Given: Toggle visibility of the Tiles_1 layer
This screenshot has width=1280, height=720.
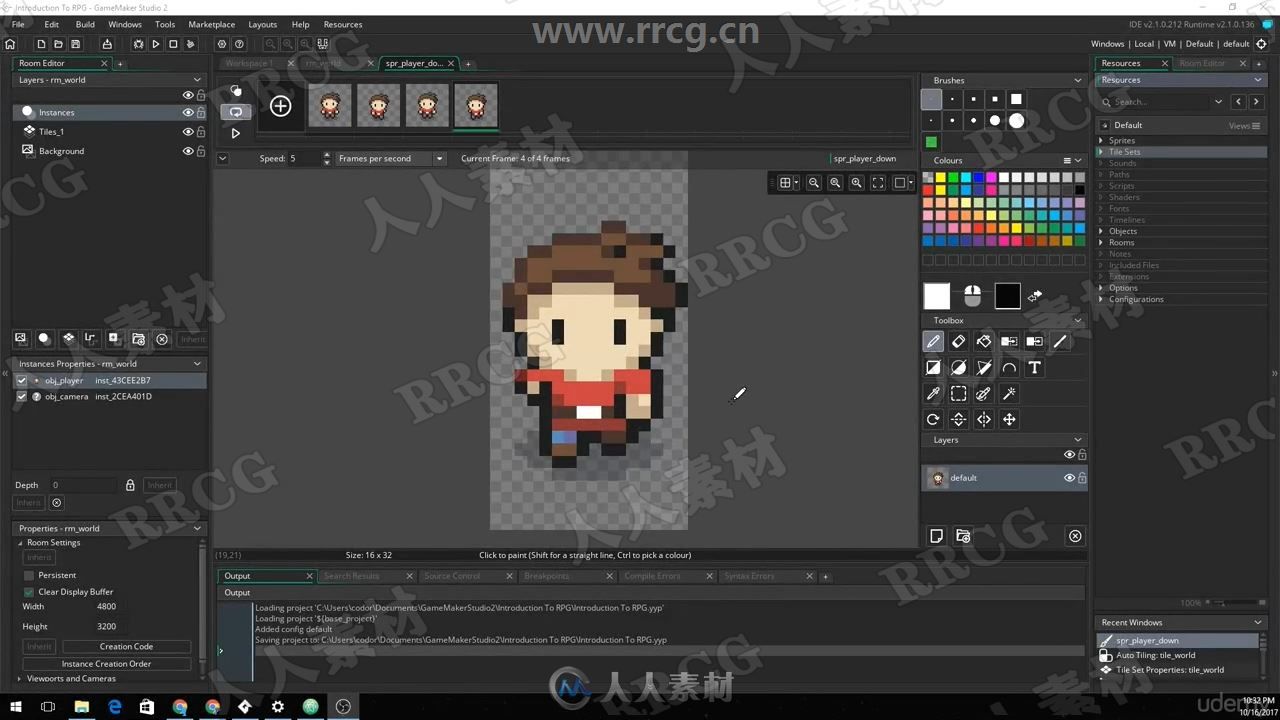Looking at the screenshot, I should 188,131.
